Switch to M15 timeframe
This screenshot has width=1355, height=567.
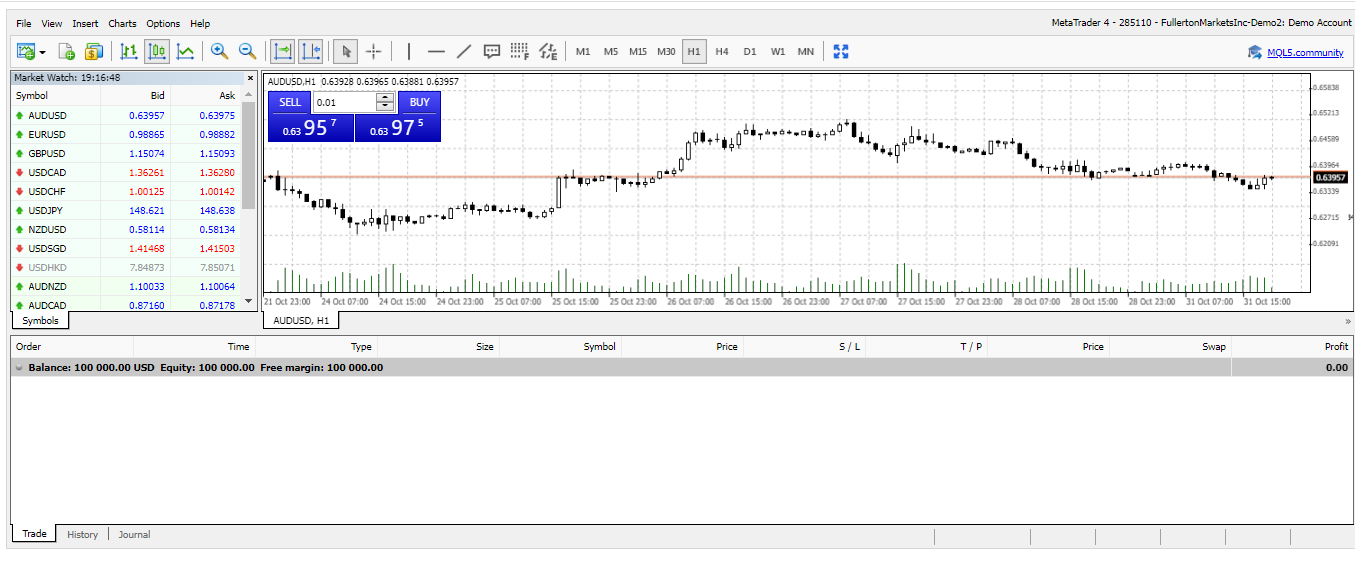pos(638,52)
